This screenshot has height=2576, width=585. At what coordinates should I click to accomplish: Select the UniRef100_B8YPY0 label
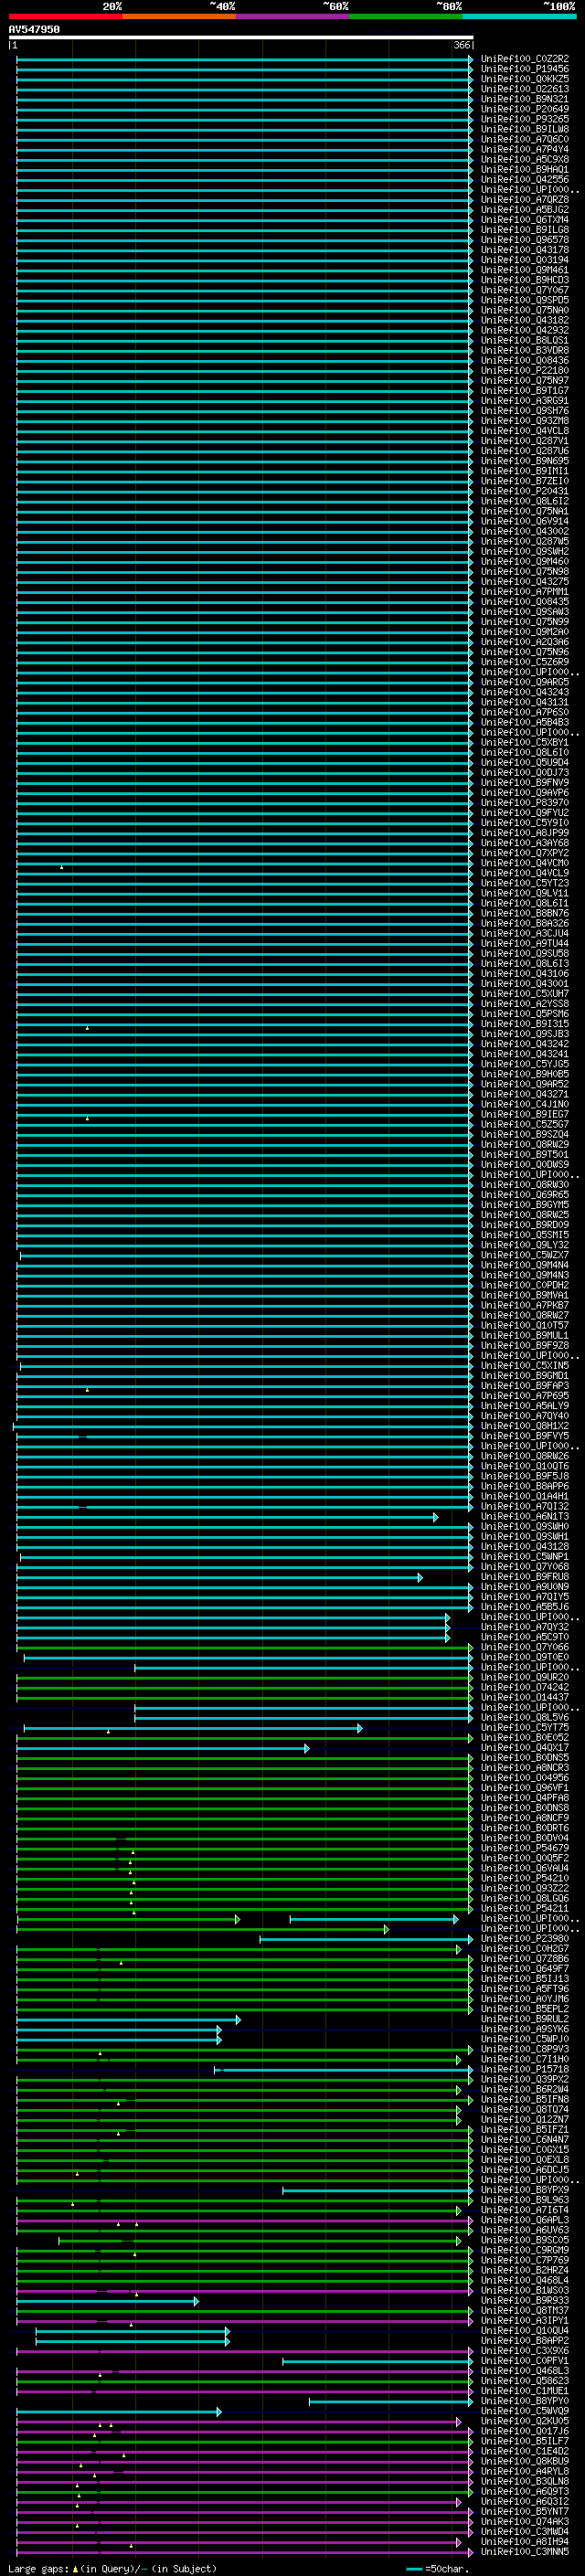pyautogui.click(x=525, y=2401)
